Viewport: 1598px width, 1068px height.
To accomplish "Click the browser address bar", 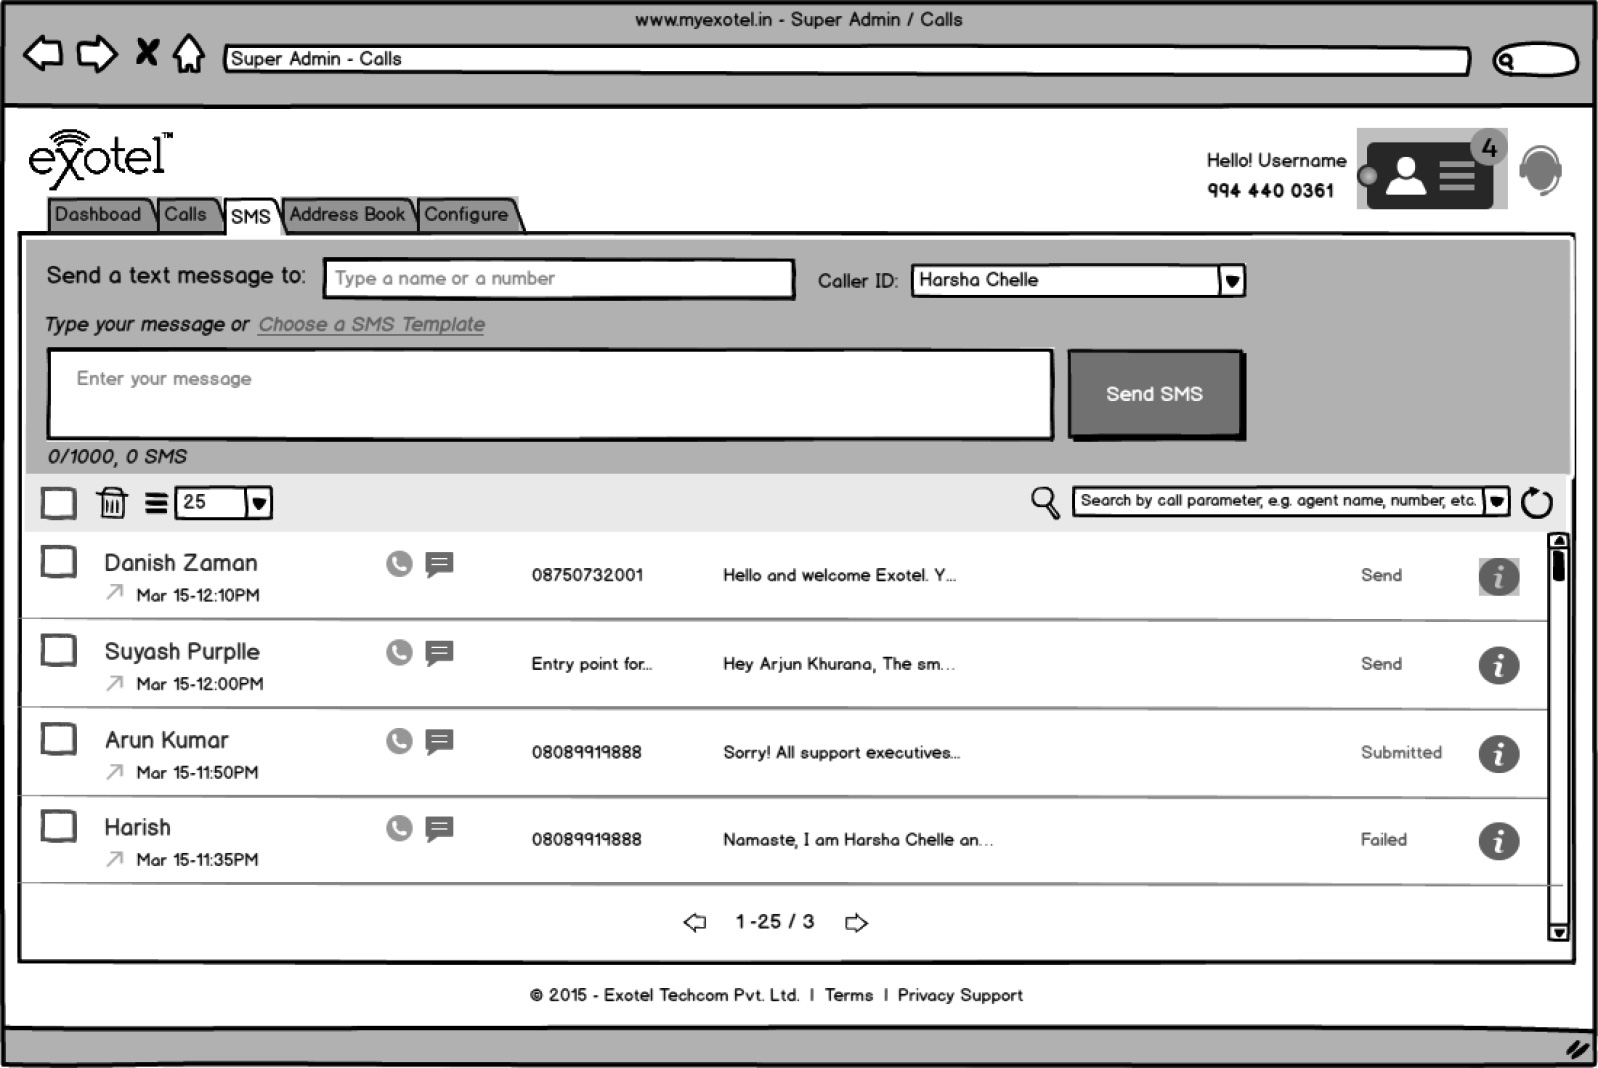I will (846, 60).
